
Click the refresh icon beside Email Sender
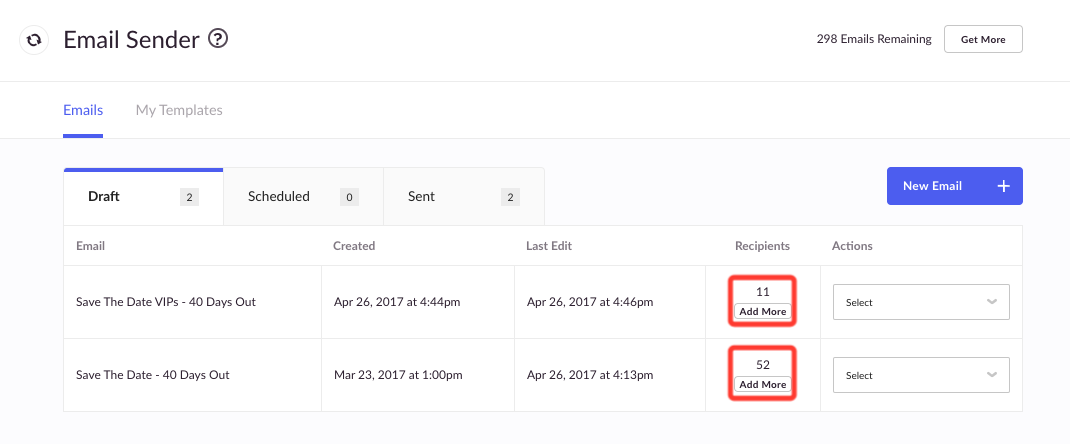(33, 40)
